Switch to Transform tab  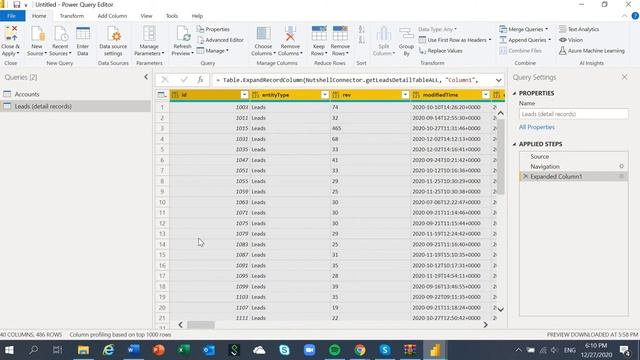pos(72,16)
